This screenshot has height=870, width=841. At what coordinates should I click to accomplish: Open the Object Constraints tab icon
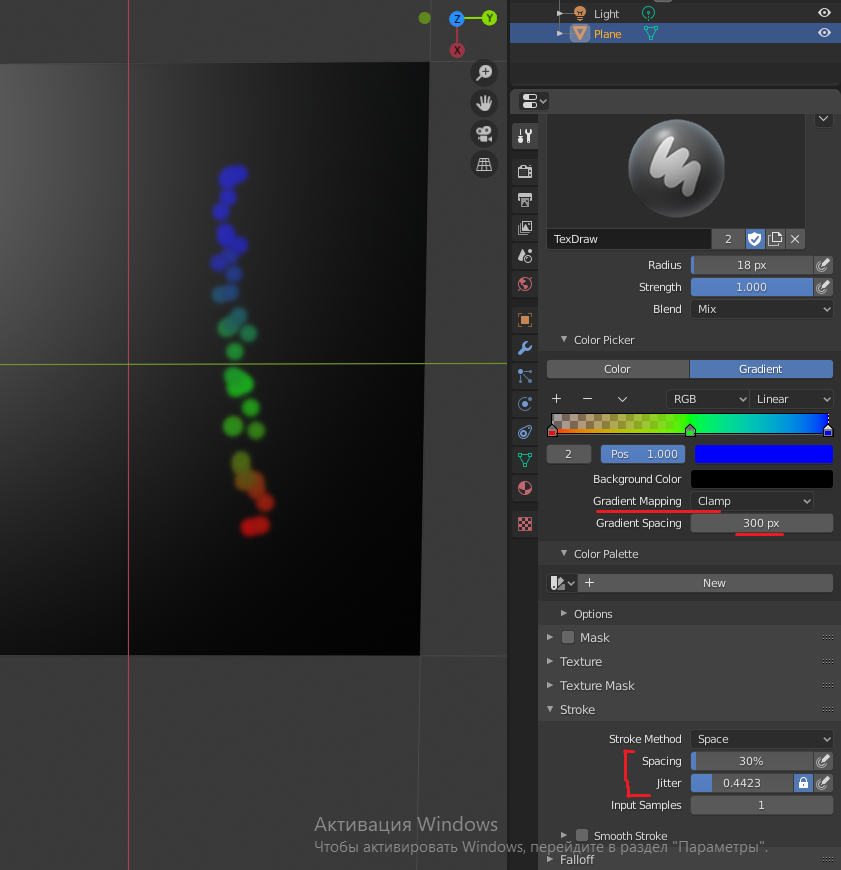click(525, 432)
